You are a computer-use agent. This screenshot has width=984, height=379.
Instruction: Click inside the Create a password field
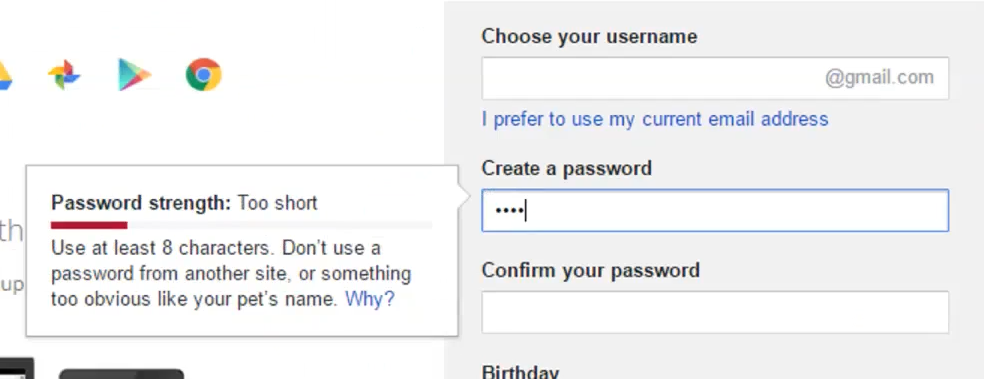coord(715,210)
